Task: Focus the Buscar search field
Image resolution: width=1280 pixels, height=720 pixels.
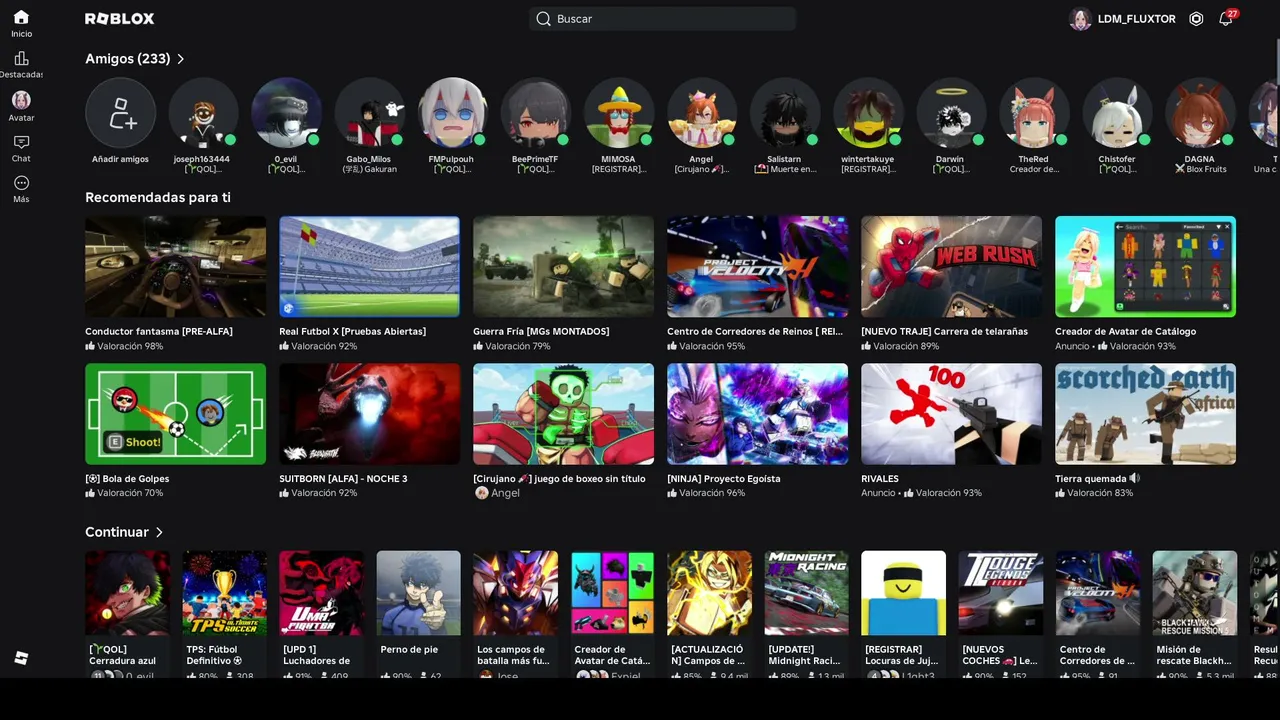Action: (663, 19)
